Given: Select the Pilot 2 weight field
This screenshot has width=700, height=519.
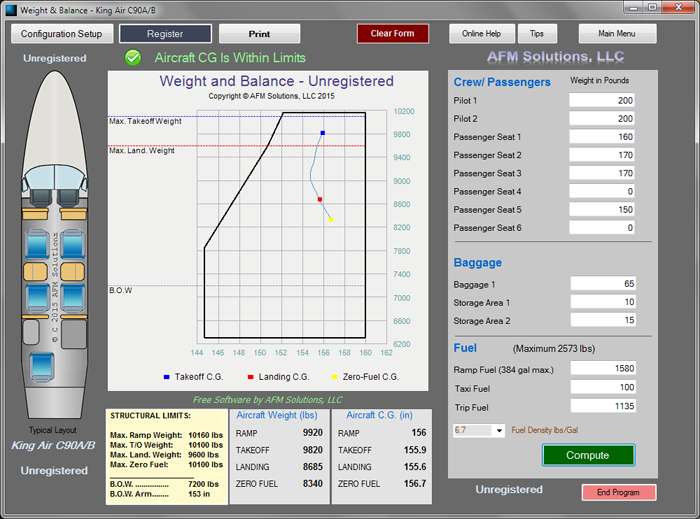Looking at the screenshot, I should coord(601,119).
